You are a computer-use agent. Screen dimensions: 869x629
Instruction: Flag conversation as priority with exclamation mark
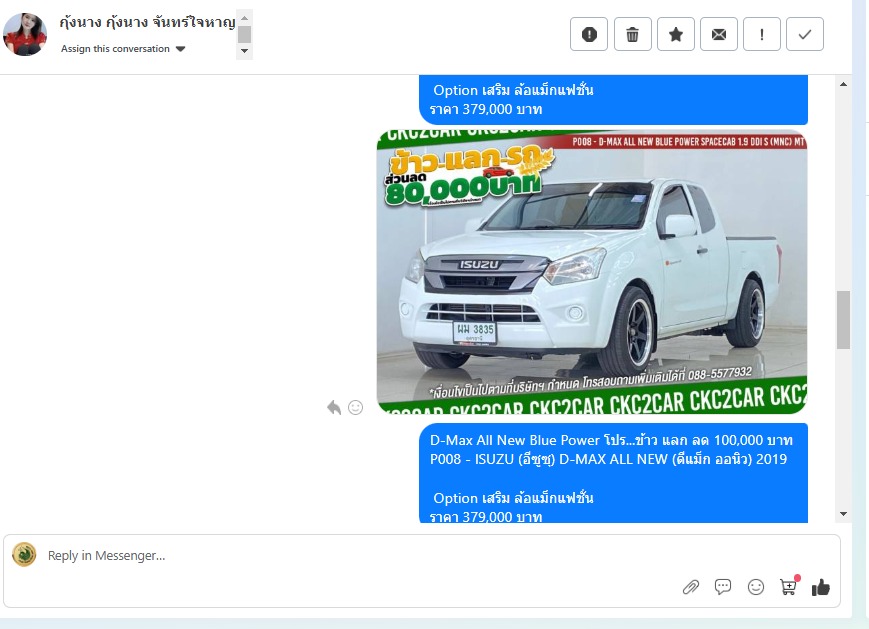[762, 34]
